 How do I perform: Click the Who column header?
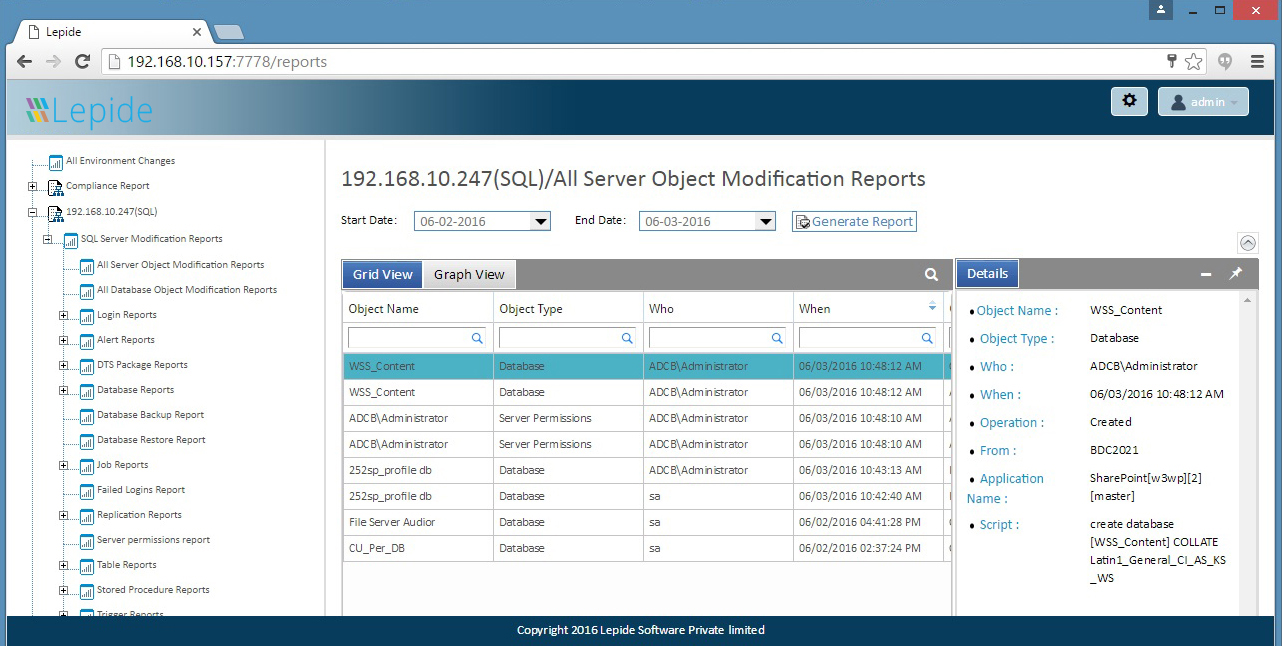tap(718, 309)
